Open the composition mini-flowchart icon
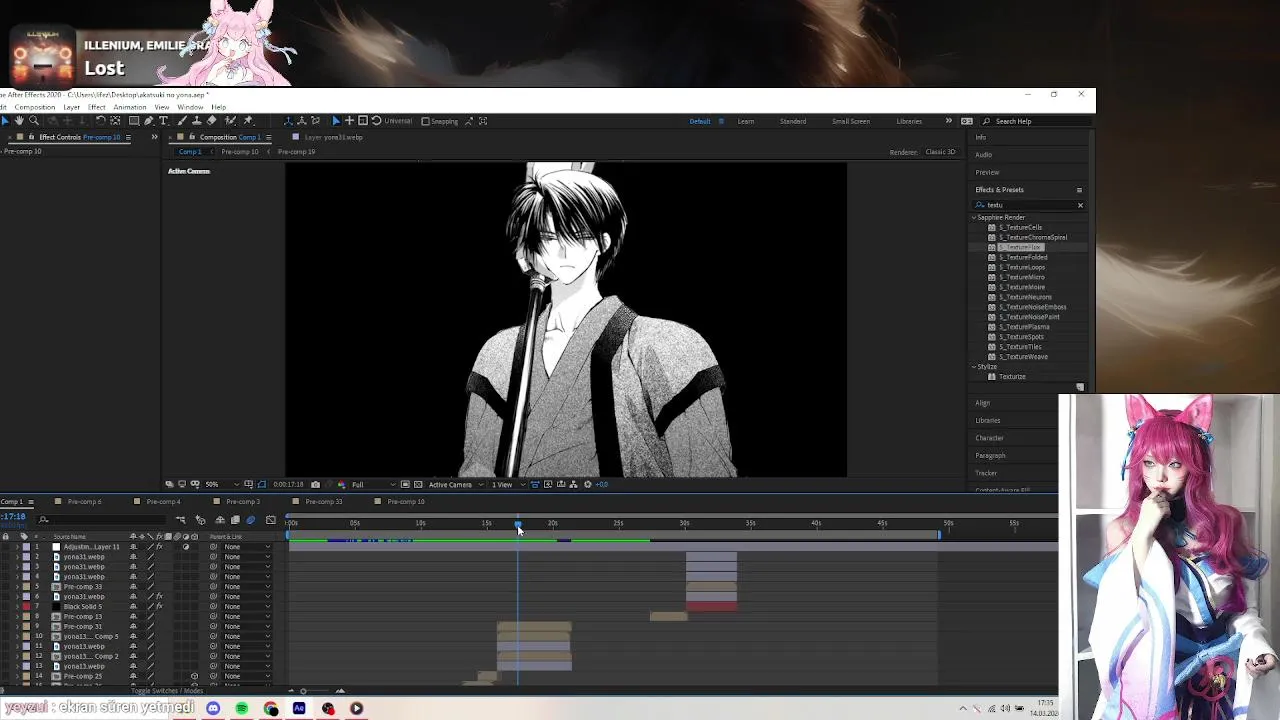 tap(181, 520)
